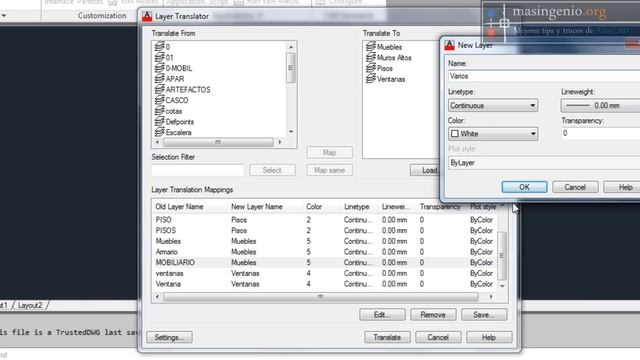
Task: Click vertical scrollbar of mappings table
Action: pos(502,256)
